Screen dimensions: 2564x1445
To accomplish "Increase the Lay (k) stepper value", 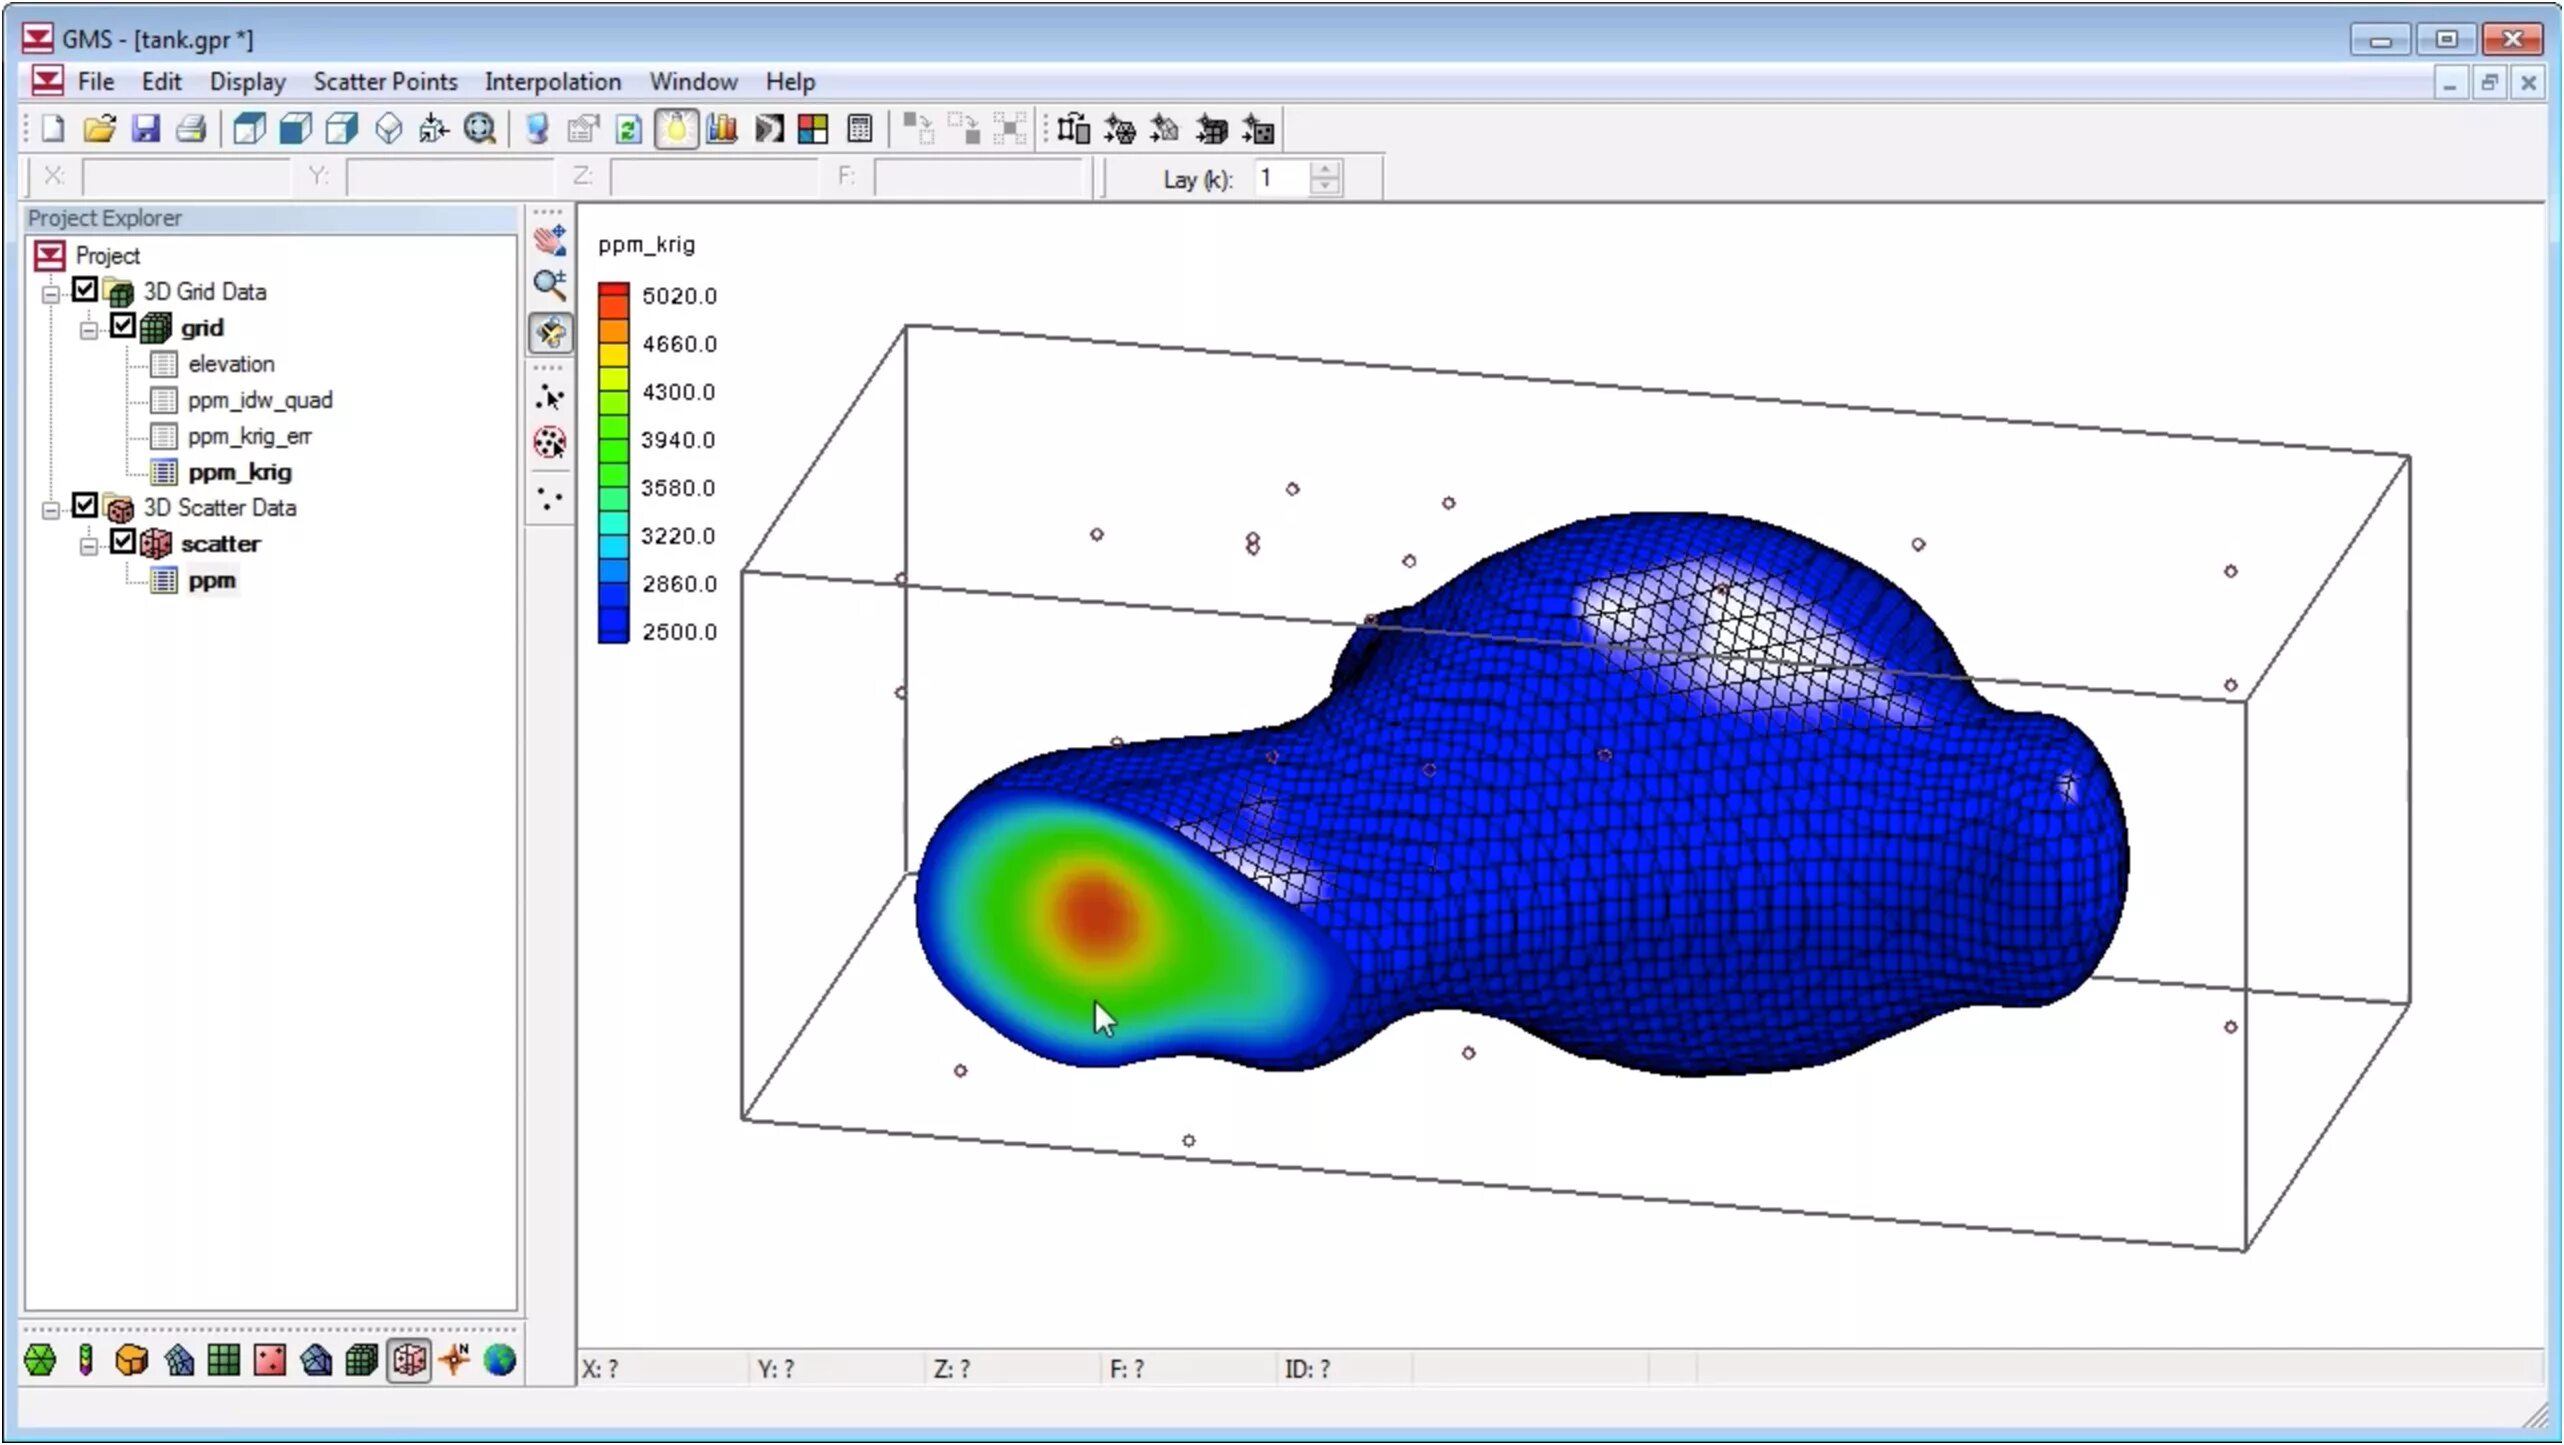I will point(1325,170).
